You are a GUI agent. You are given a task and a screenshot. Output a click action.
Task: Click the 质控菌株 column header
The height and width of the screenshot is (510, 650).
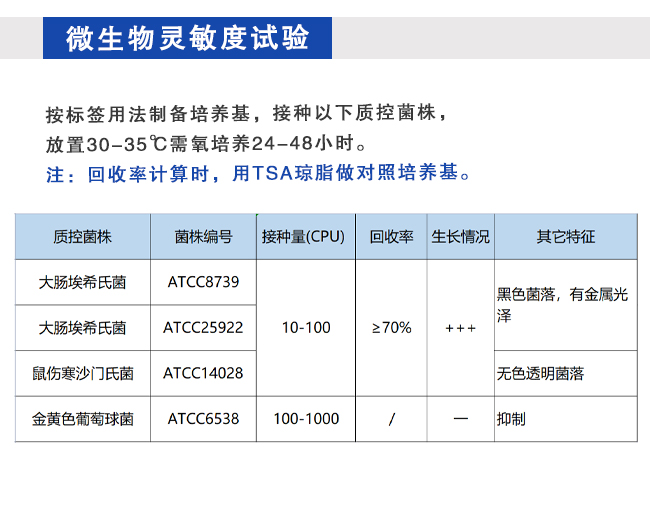[82, 237]
